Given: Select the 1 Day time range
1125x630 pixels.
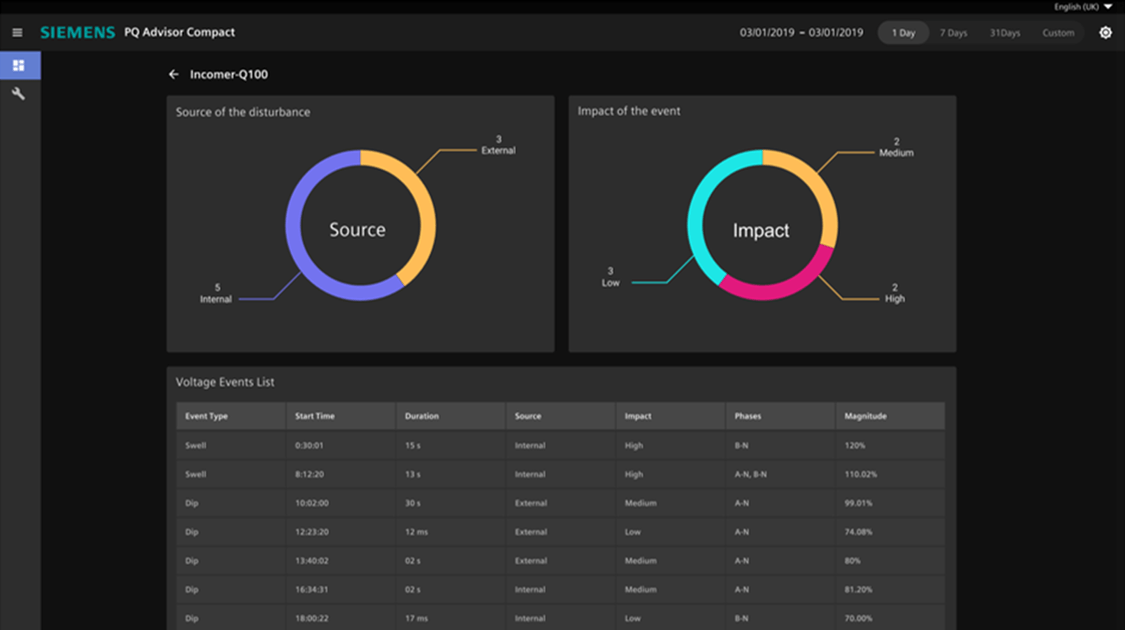Looking at the screenshot, I should 903,33.
